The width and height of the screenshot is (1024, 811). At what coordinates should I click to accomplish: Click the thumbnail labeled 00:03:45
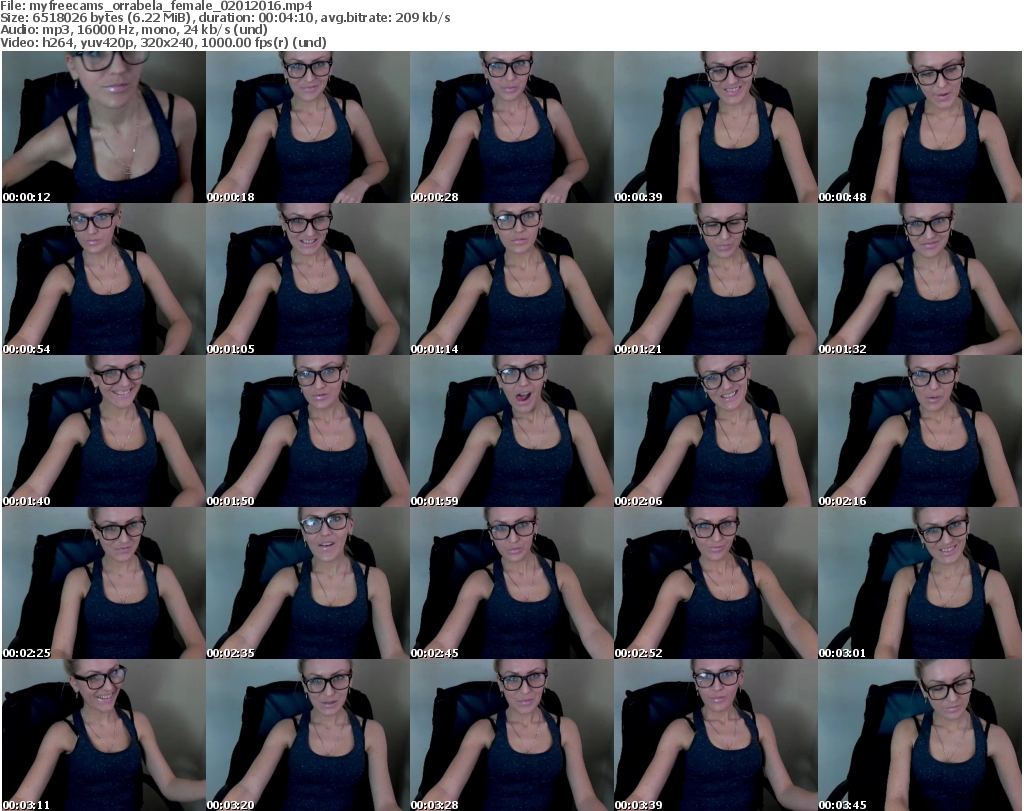coord(920,735)
